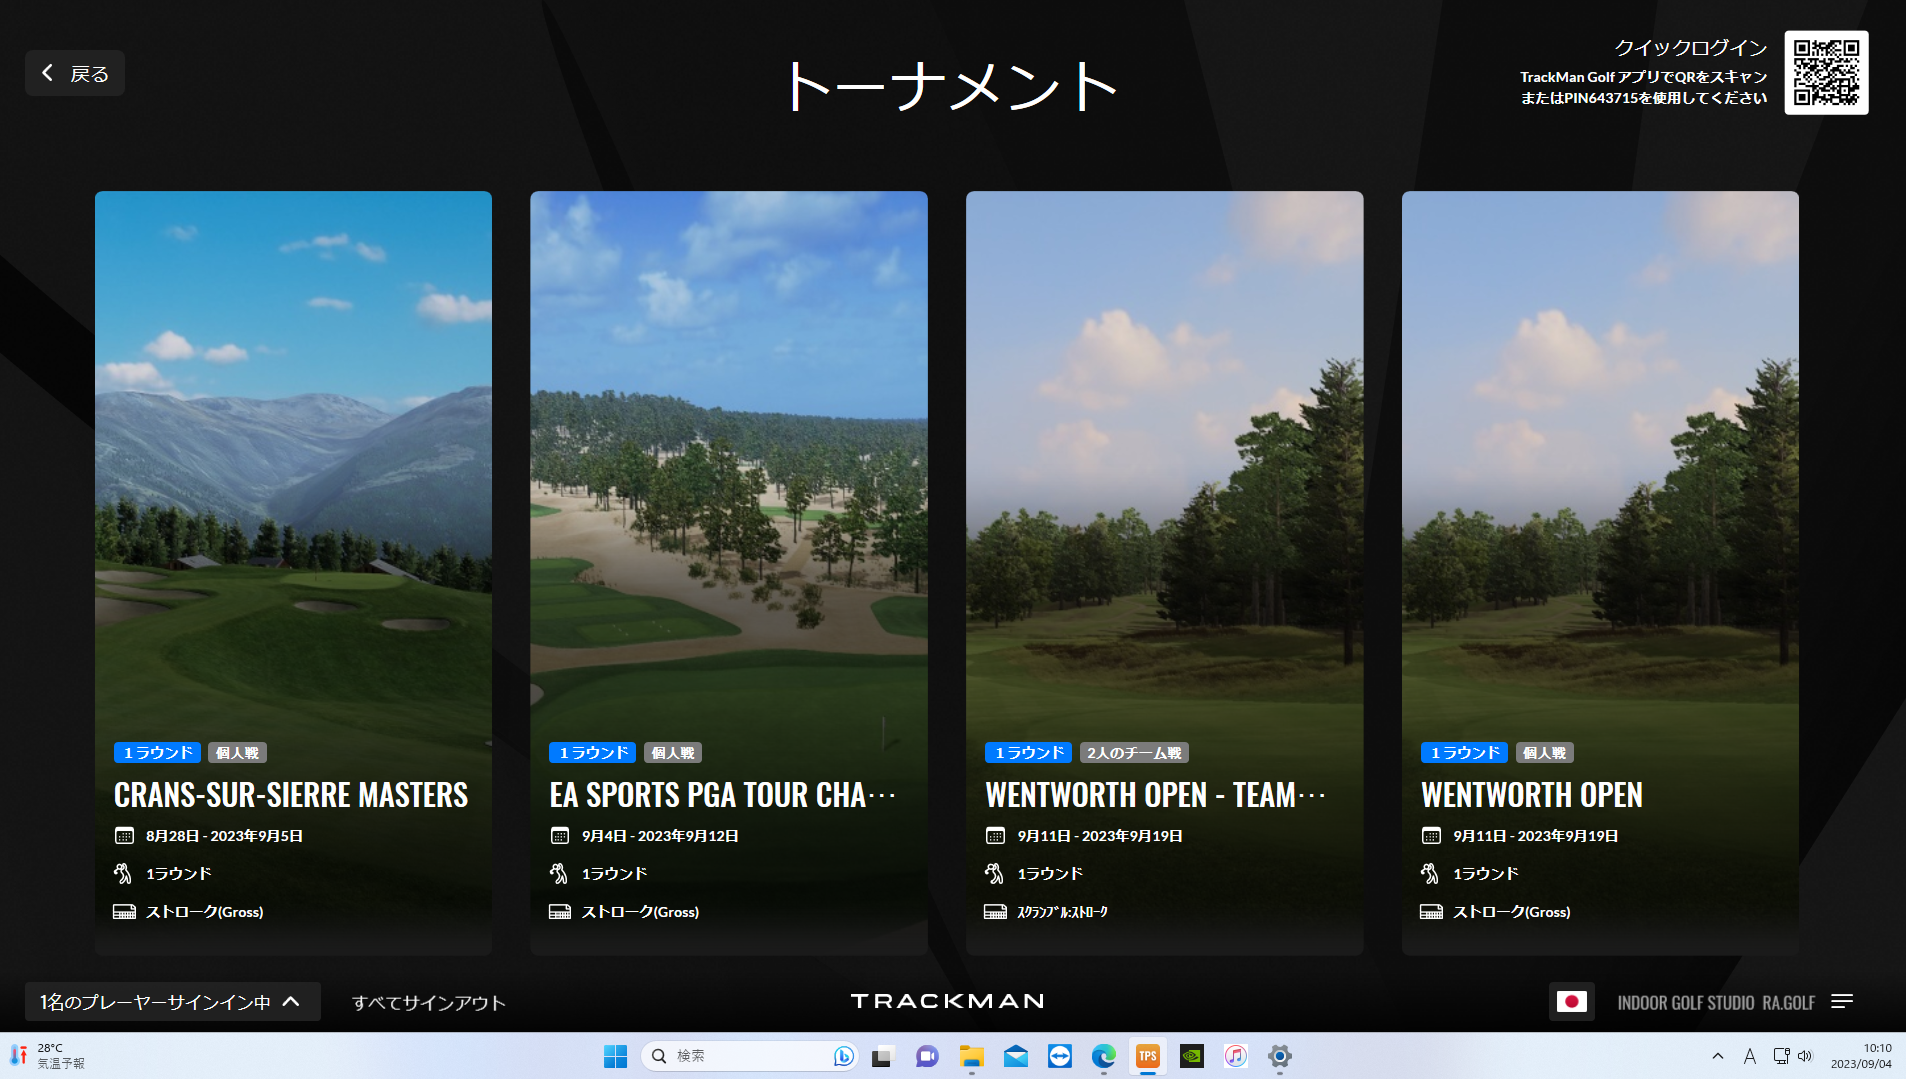The height and width of the screenshot is (1079, 1906).
Task: Click the EA Sports calendar date icon
Action: click(560, 836)
